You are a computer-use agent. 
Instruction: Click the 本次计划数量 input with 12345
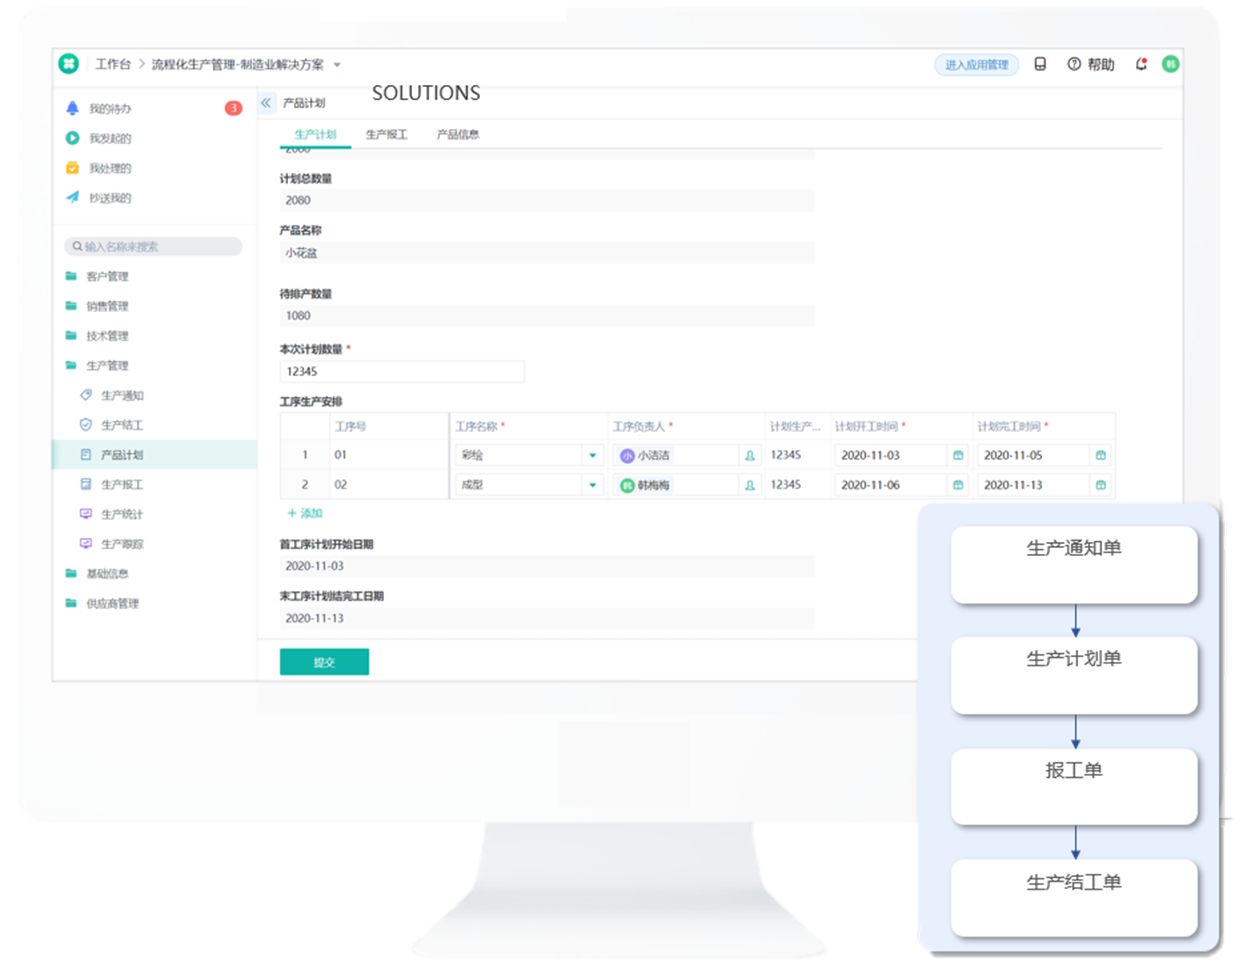tap(402, 371)
